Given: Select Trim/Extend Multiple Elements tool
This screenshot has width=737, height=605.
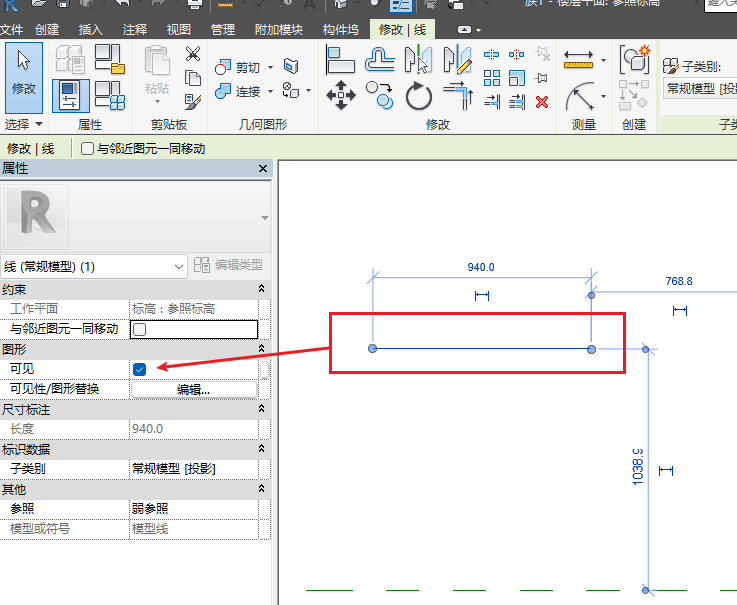Looking at the screenshot, I should tap(517, 101).
